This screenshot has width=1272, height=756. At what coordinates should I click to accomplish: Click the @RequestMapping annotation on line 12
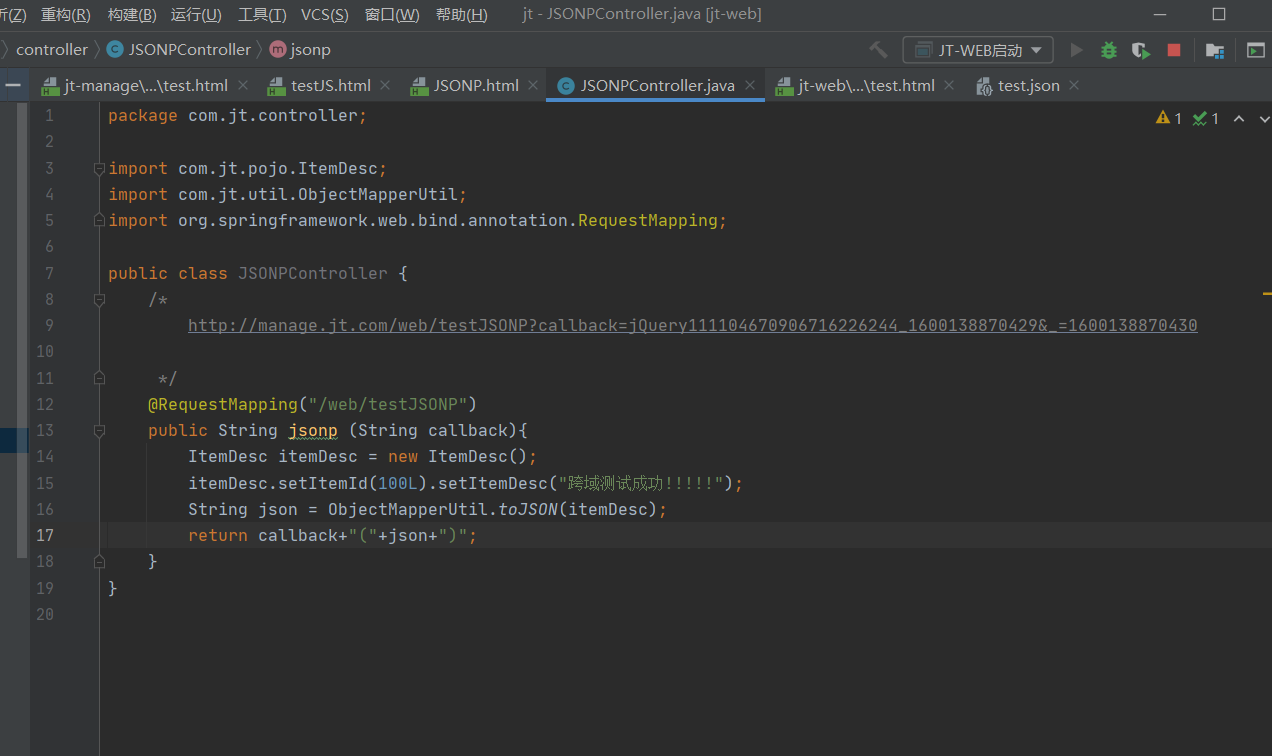click(x=223, y=404)
